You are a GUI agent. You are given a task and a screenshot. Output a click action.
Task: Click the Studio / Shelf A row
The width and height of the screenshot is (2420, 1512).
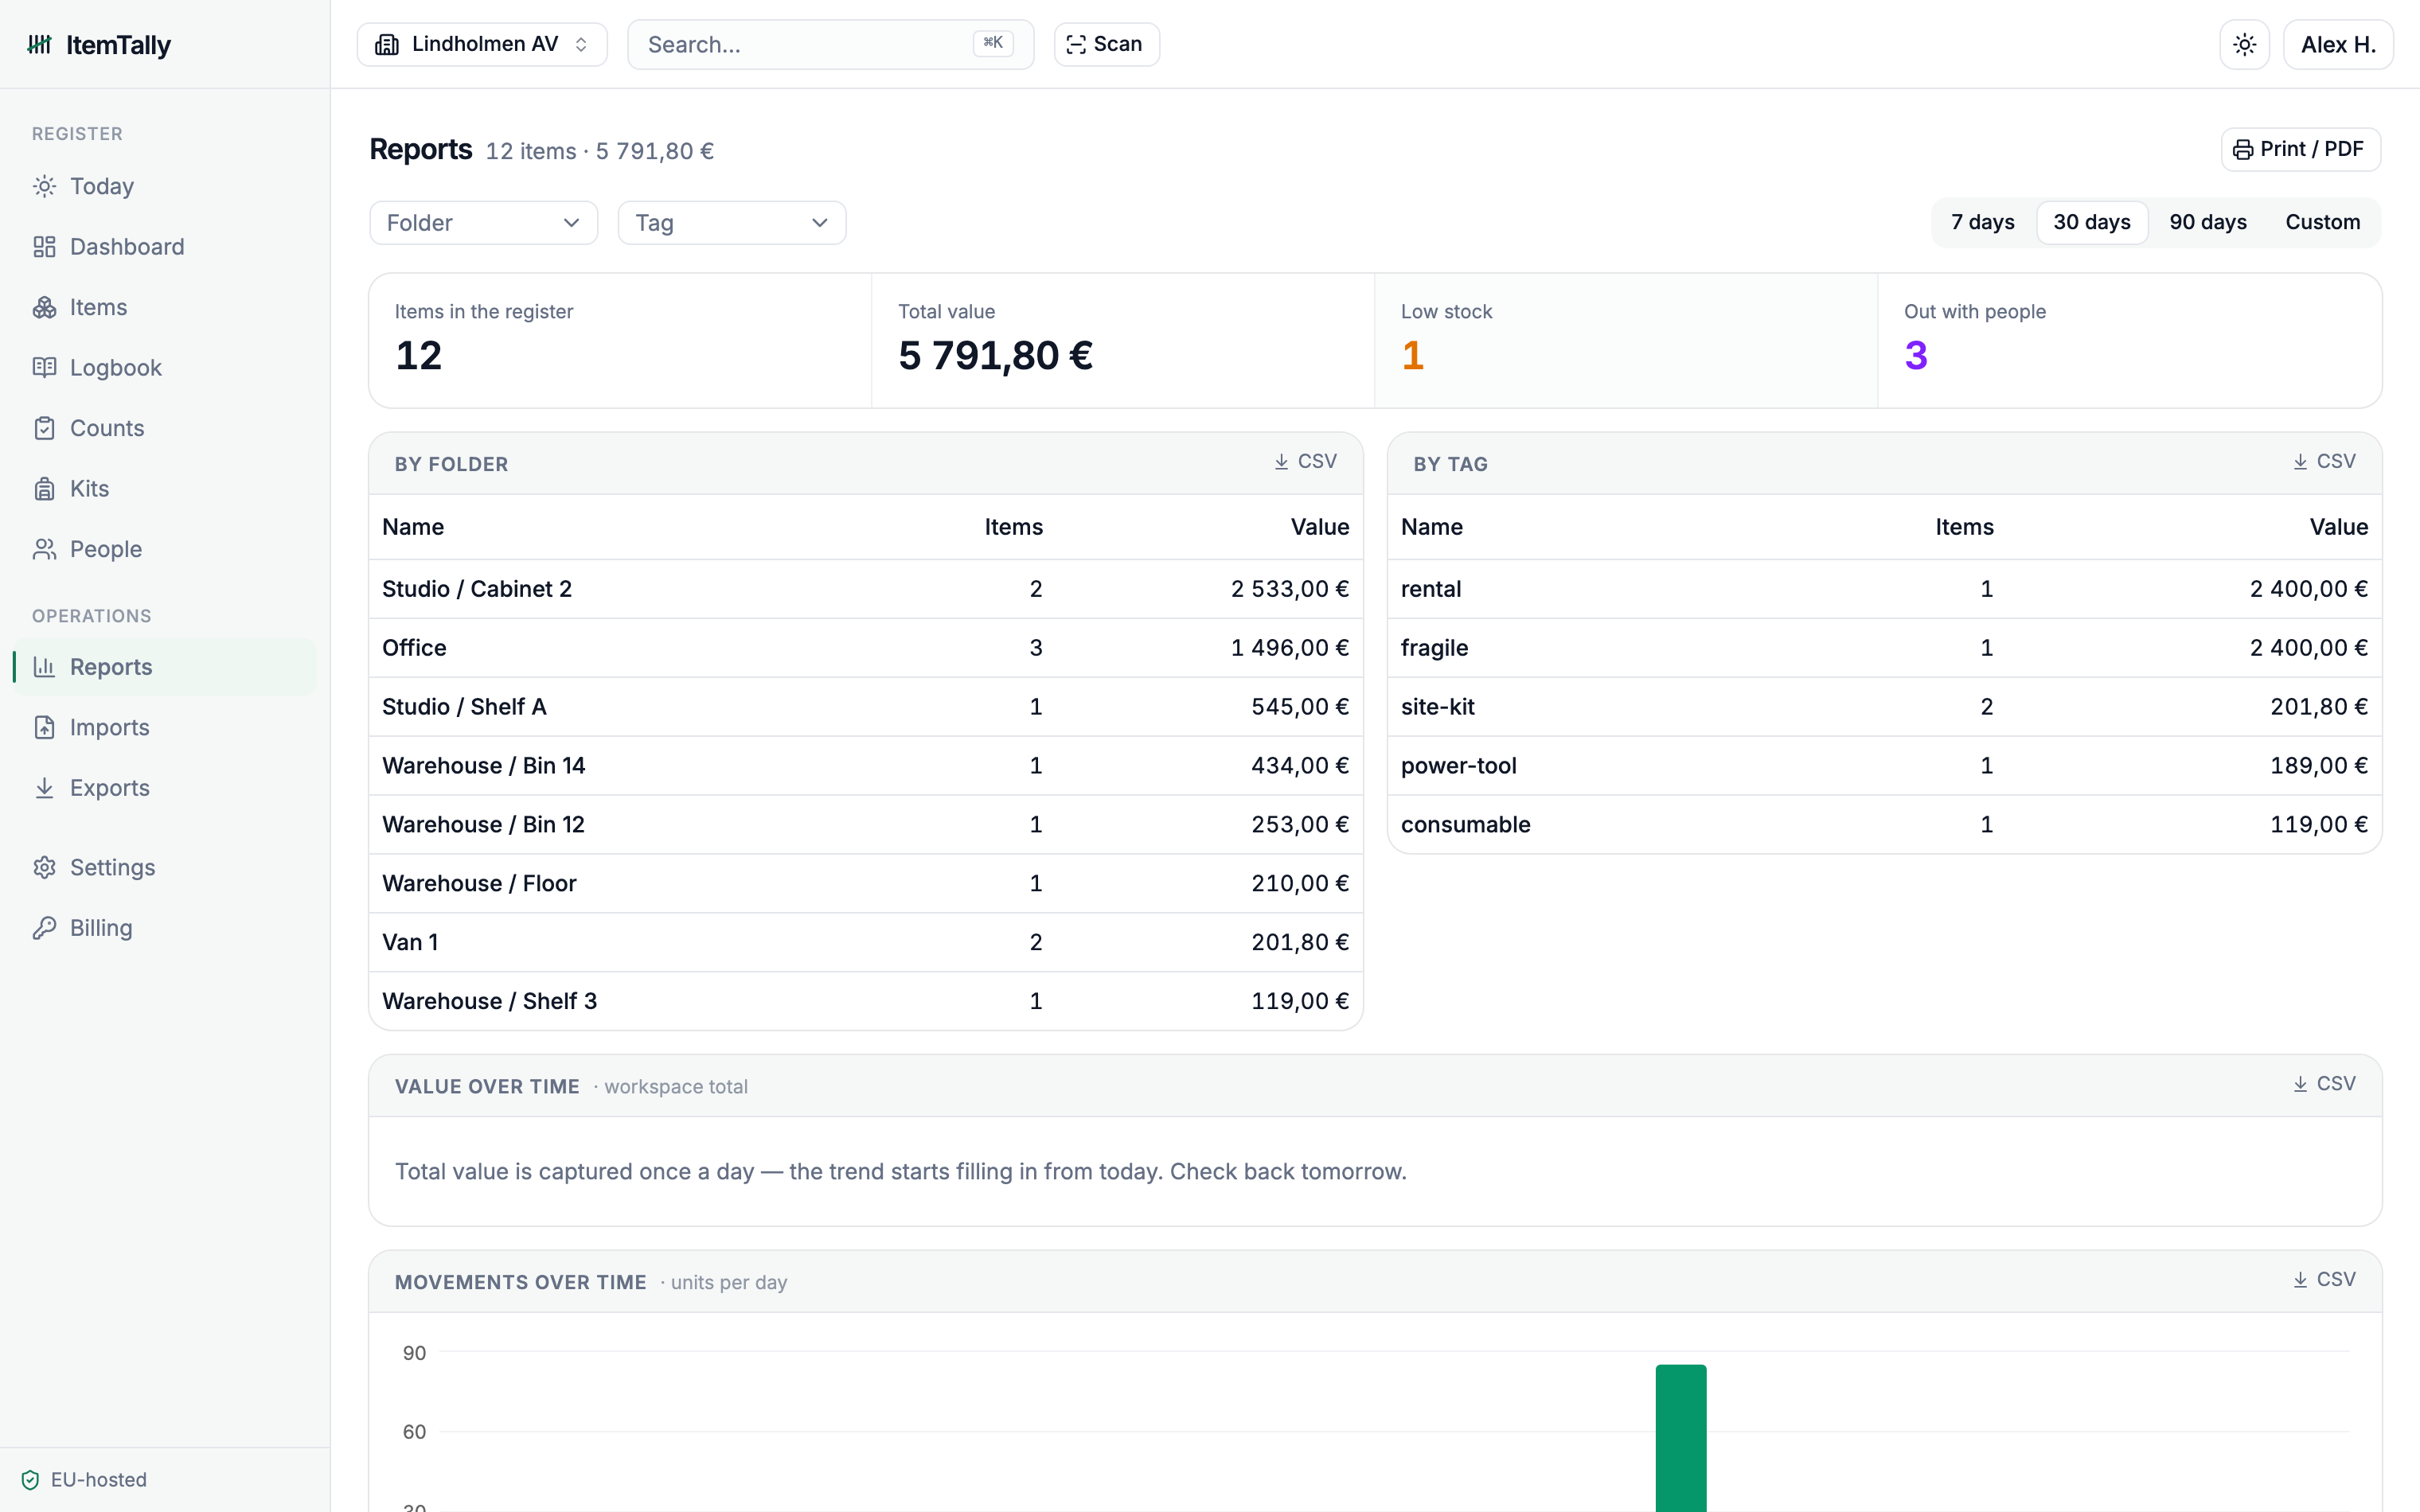[866, 707]
